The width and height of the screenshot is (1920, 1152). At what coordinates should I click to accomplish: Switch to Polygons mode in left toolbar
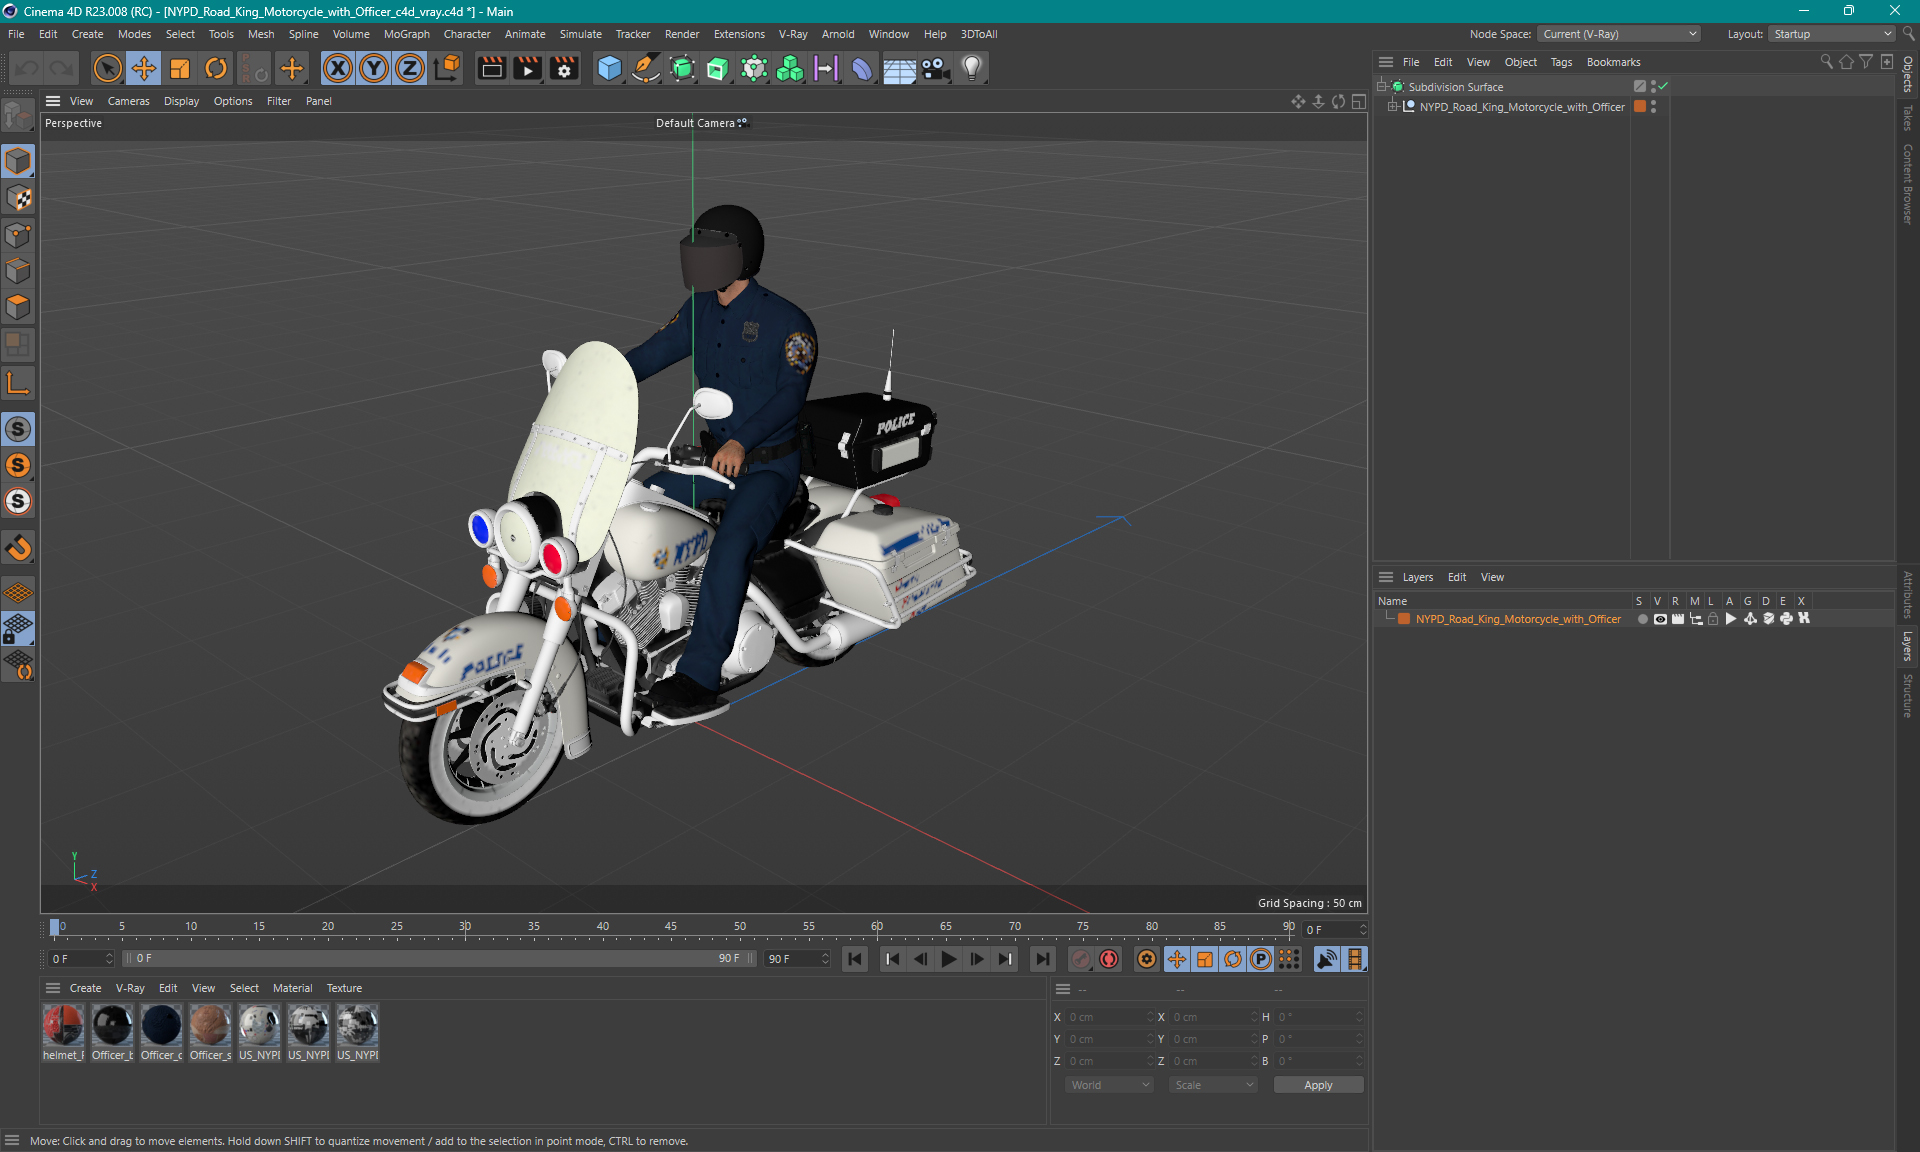[x=18, y=307]
